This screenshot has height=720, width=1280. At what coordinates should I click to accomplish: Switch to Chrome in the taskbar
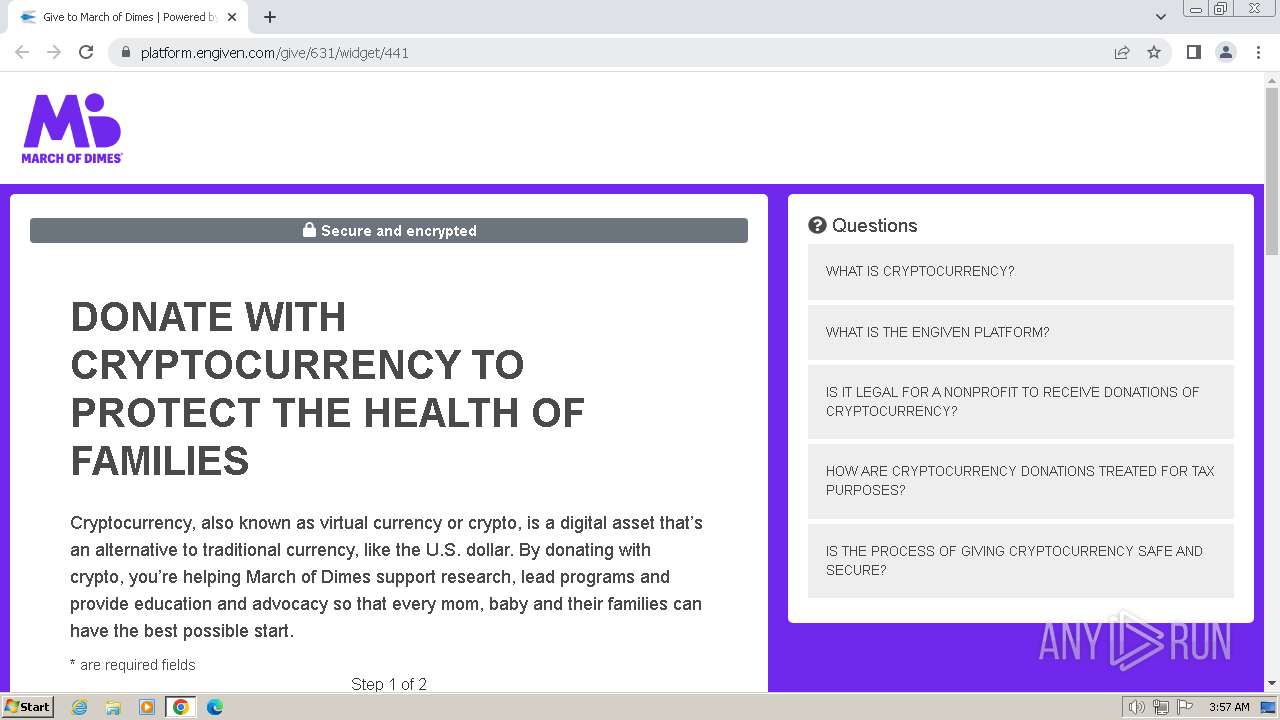(181, 707)
